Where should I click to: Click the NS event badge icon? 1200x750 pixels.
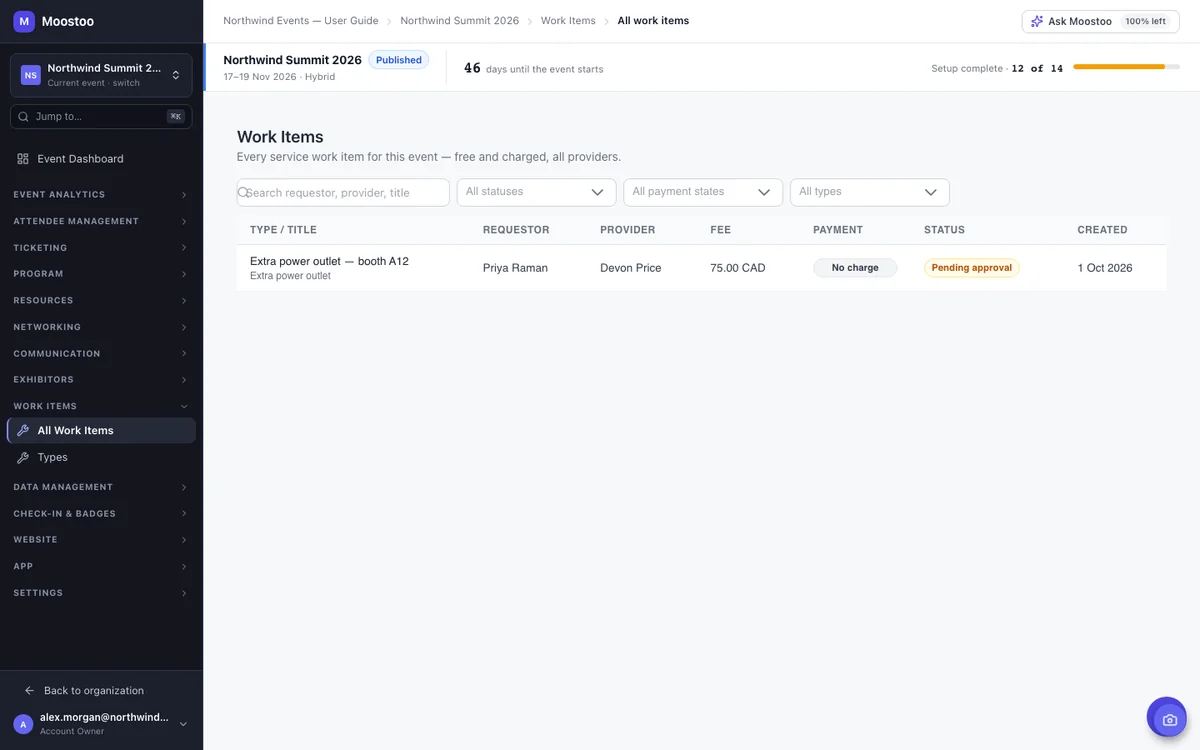click(x=31, y=75)
